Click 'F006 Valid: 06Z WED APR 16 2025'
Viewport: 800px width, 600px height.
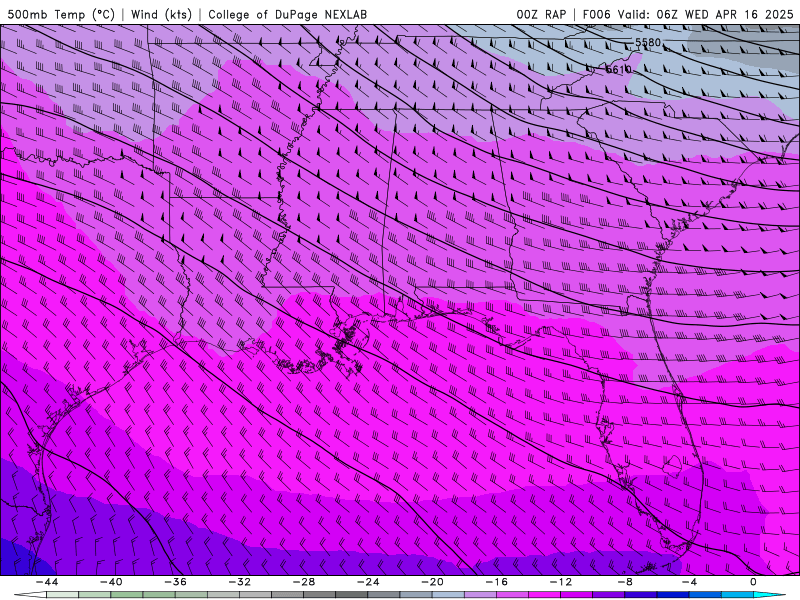point(688,14)
